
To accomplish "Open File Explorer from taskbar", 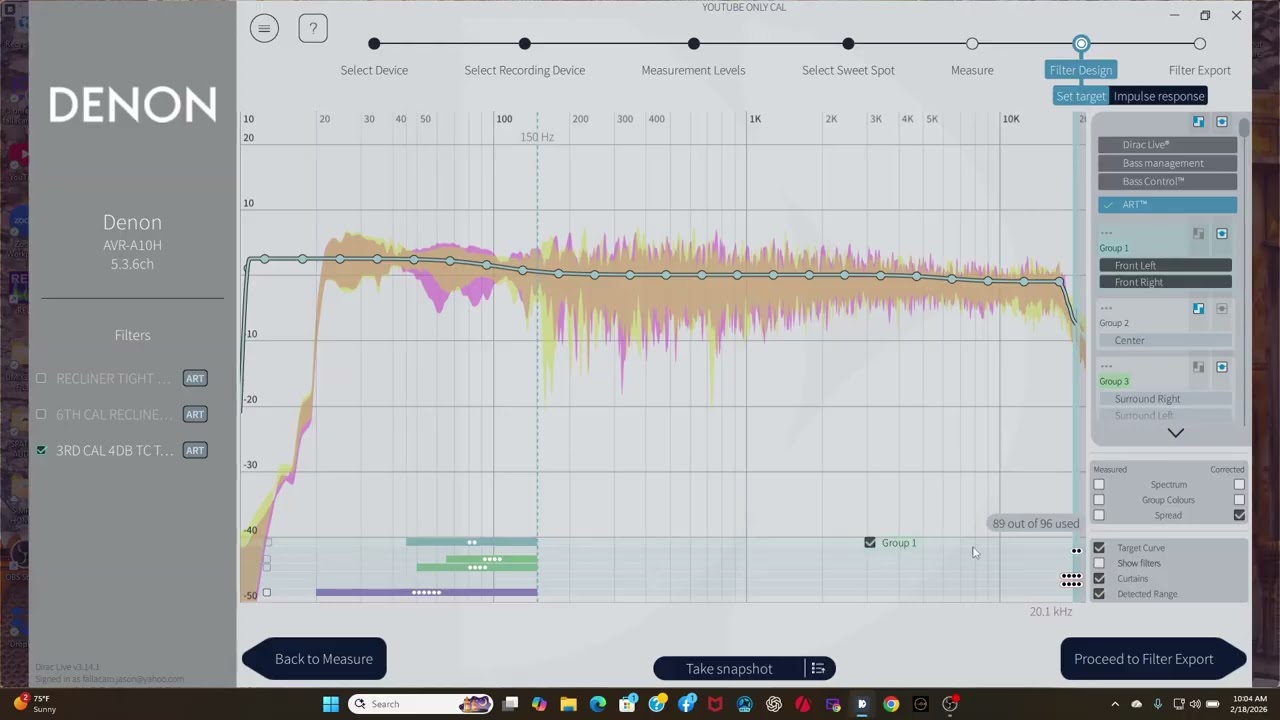I will (568, 704).
